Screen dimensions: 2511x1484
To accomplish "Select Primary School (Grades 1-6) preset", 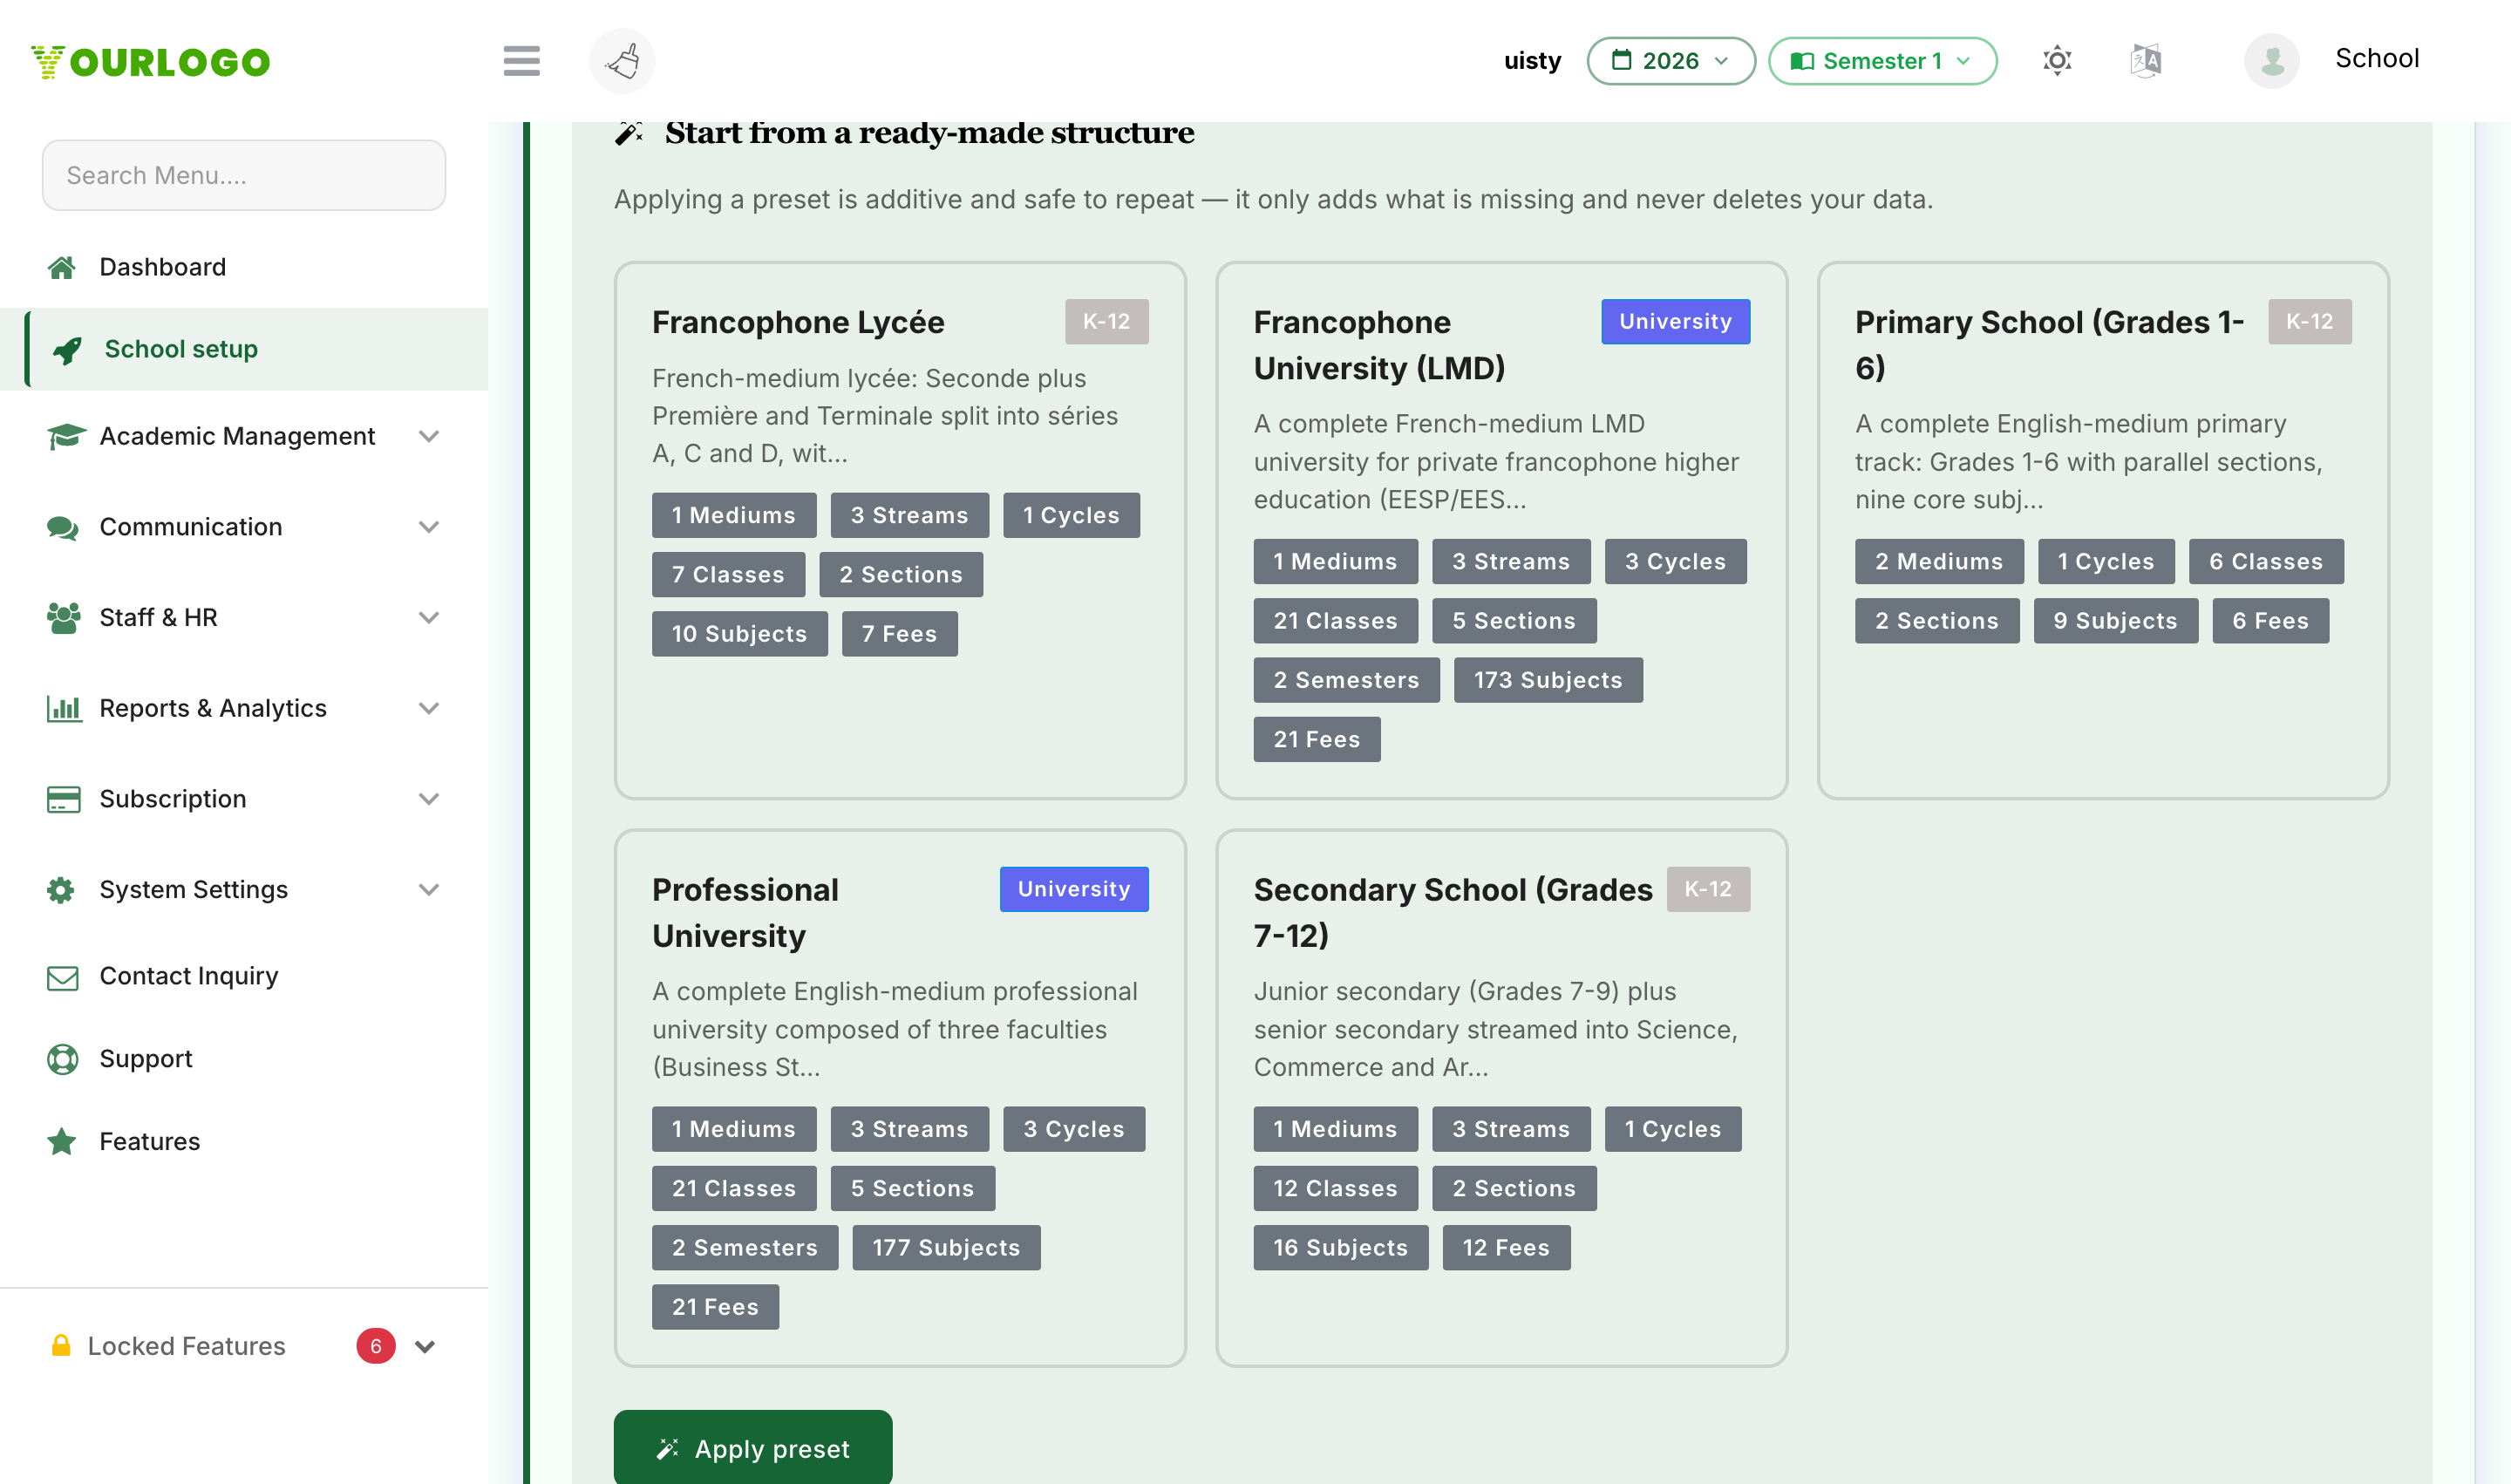I will tap(2103, 530).
